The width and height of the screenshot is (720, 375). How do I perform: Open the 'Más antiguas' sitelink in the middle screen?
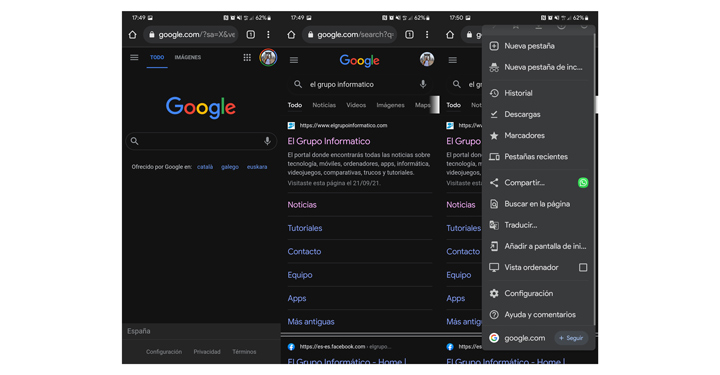tap(311, 322)
